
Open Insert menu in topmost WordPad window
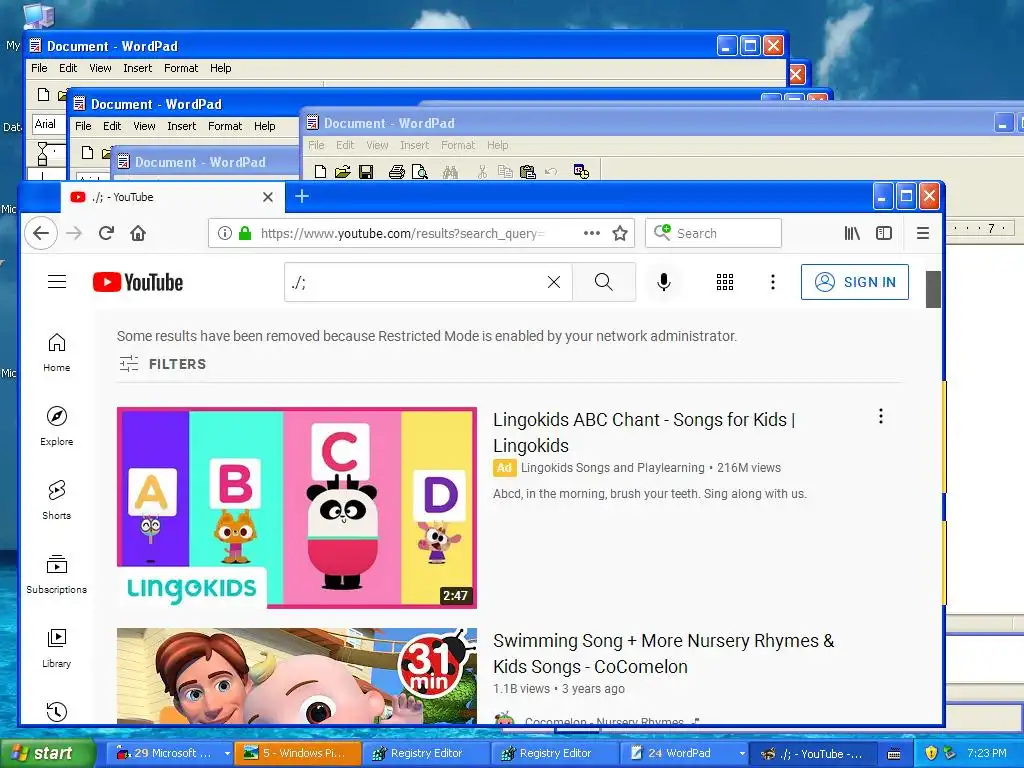tap(137, 68)
